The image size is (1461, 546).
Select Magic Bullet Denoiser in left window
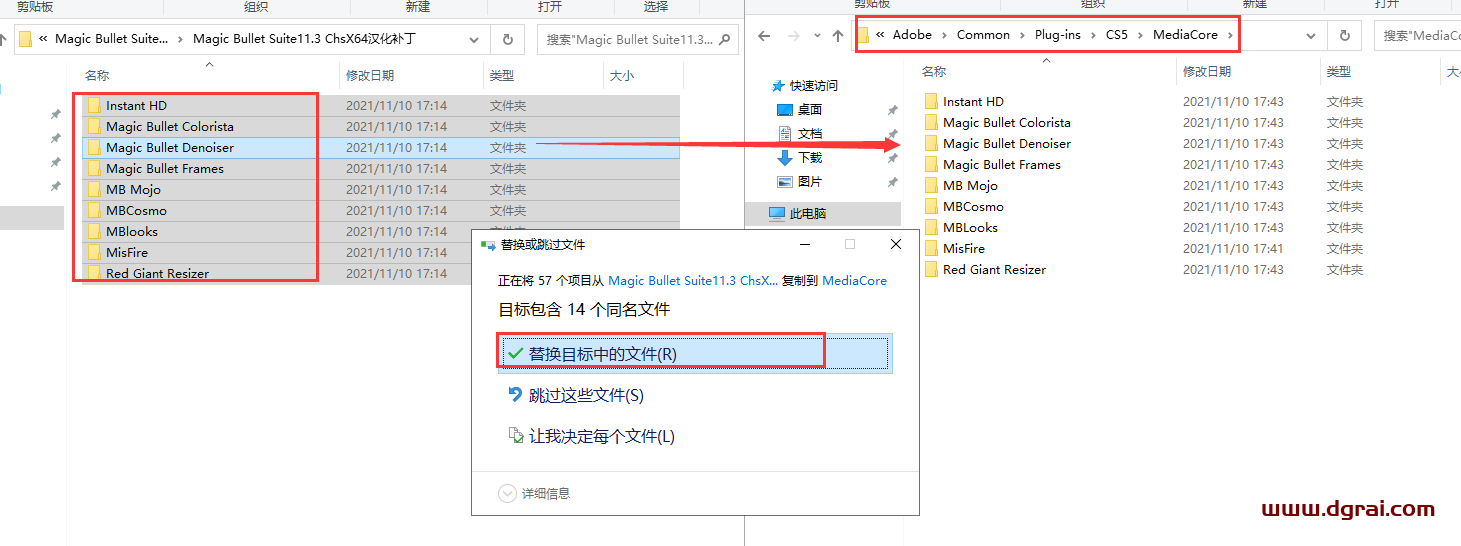pos(380,147)
